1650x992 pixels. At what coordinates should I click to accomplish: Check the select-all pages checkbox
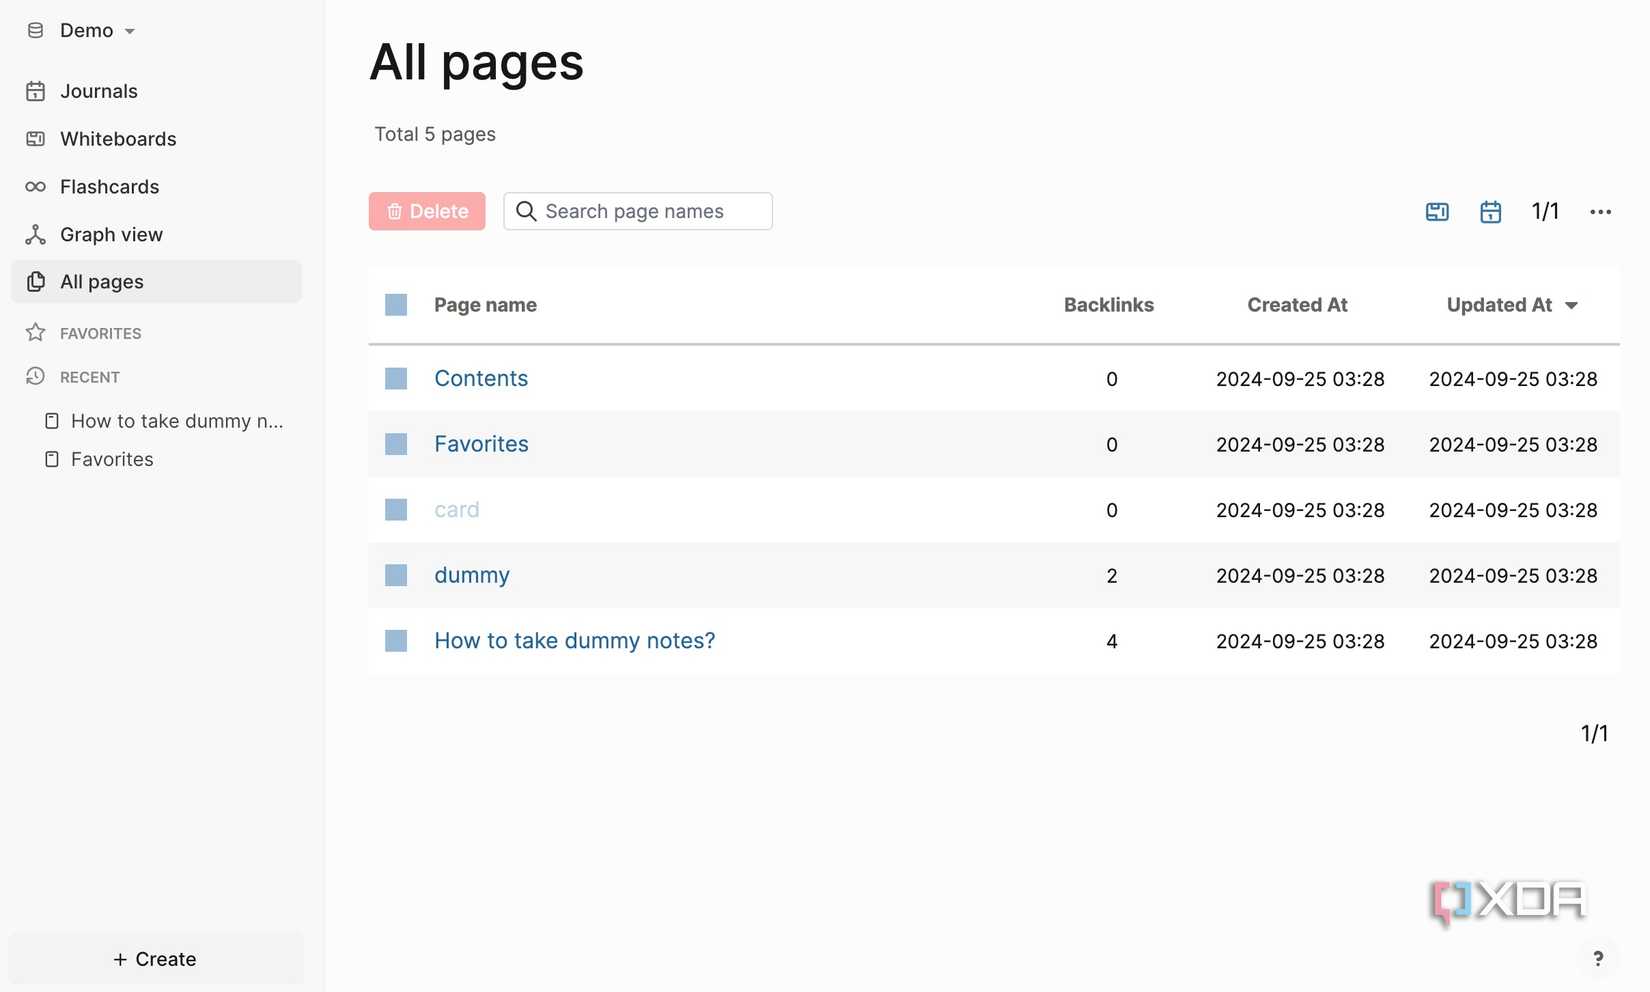[396, 304]
